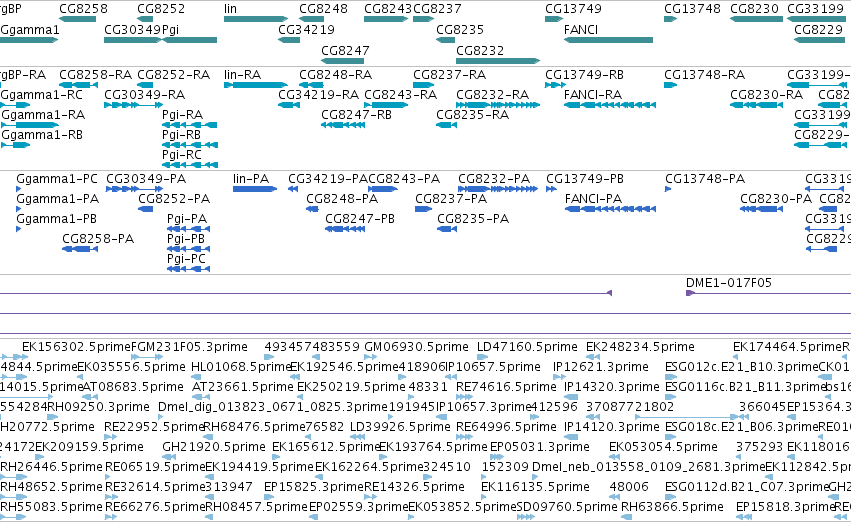Image resolution: width=851 pixels, height=522 pixels.
Task: Open the CG8230 gene label
Action: 754,9
